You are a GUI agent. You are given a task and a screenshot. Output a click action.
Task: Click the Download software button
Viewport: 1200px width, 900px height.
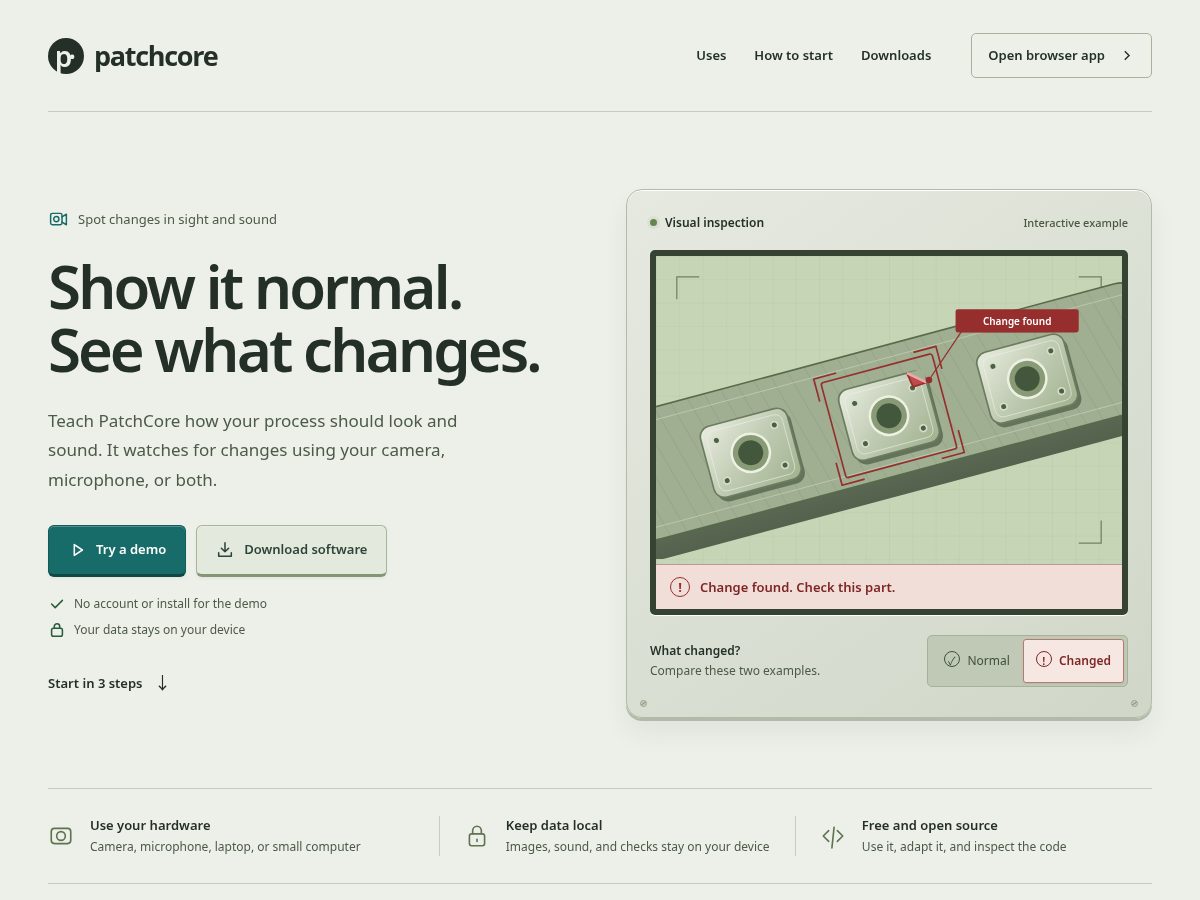tap(291, 550)
